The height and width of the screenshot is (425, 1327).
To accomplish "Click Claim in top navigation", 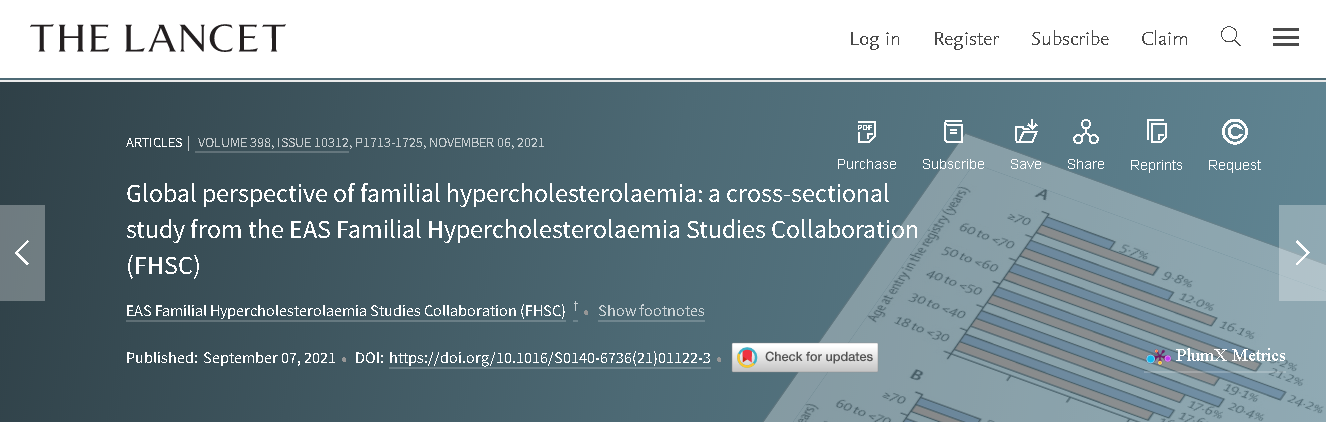I will [x=1164, y=39].
